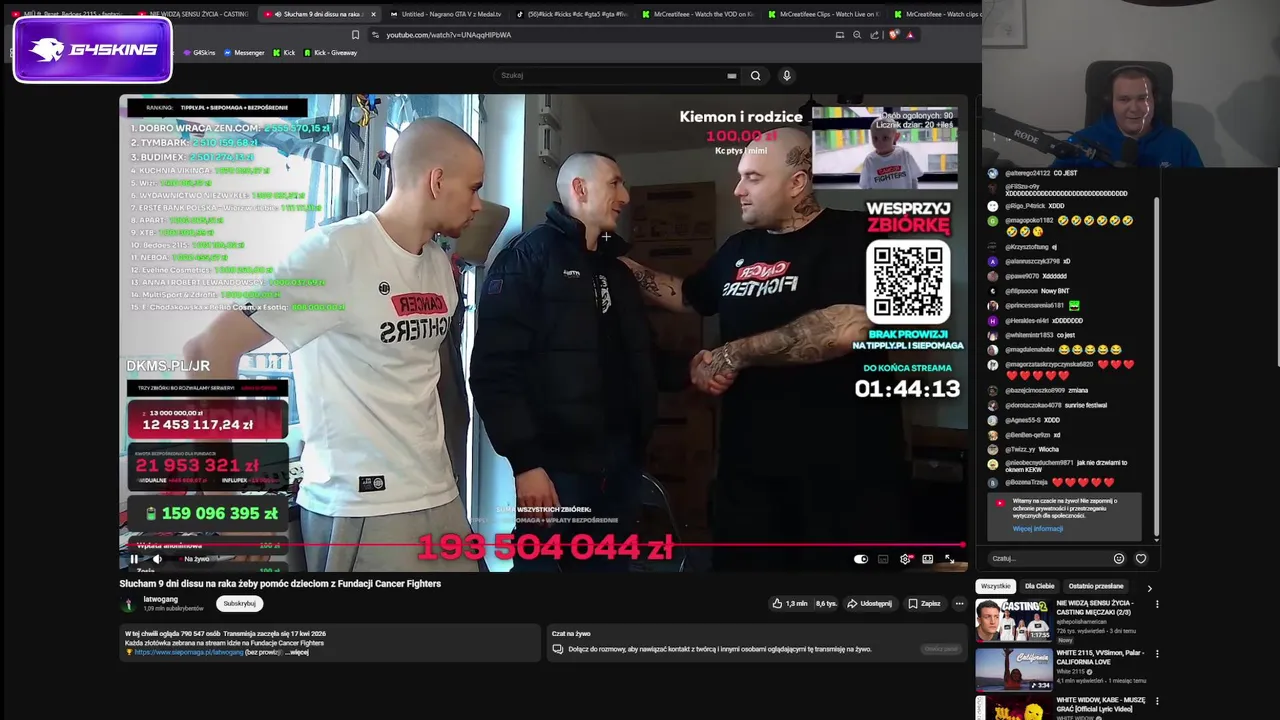
Task: Select the 'Ostatnio przesłane' filter chip
Action: 1095,586
